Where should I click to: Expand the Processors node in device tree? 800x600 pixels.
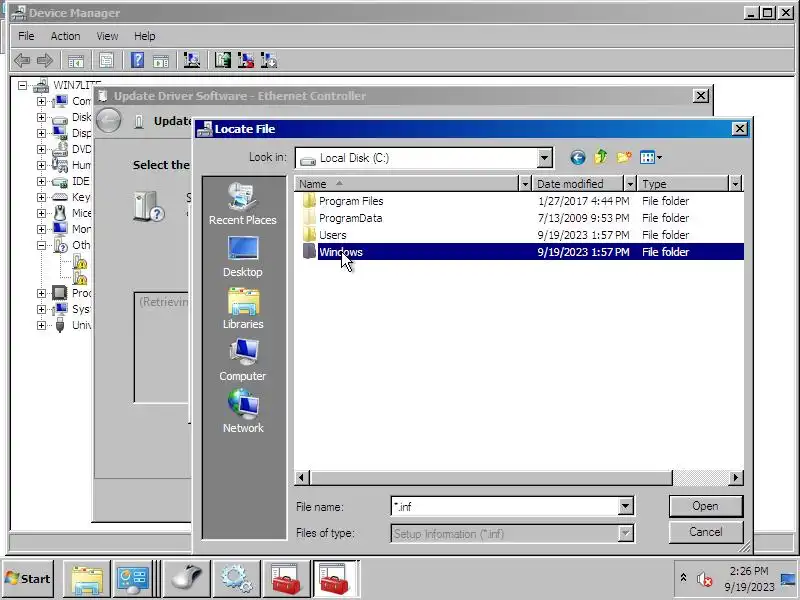[x=41, y=293]
